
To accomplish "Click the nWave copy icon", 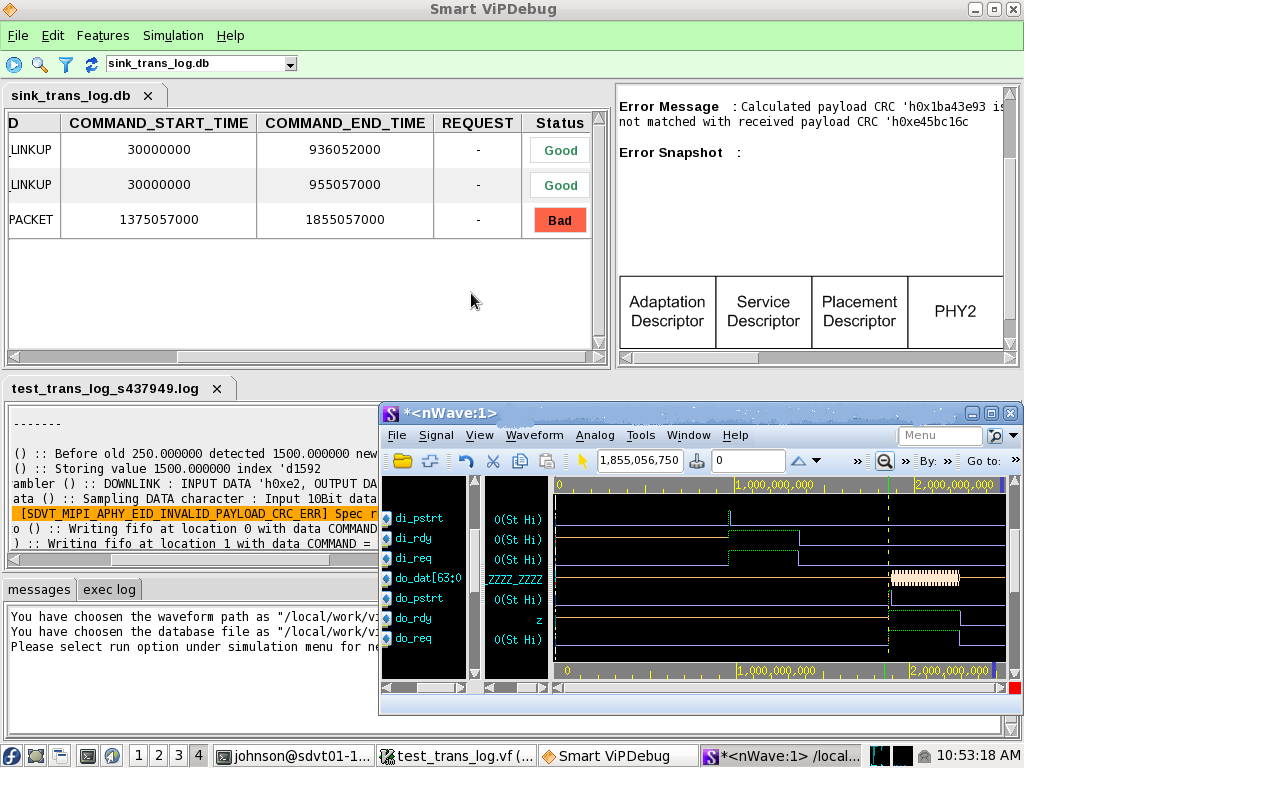I will (x=520, y=461).
